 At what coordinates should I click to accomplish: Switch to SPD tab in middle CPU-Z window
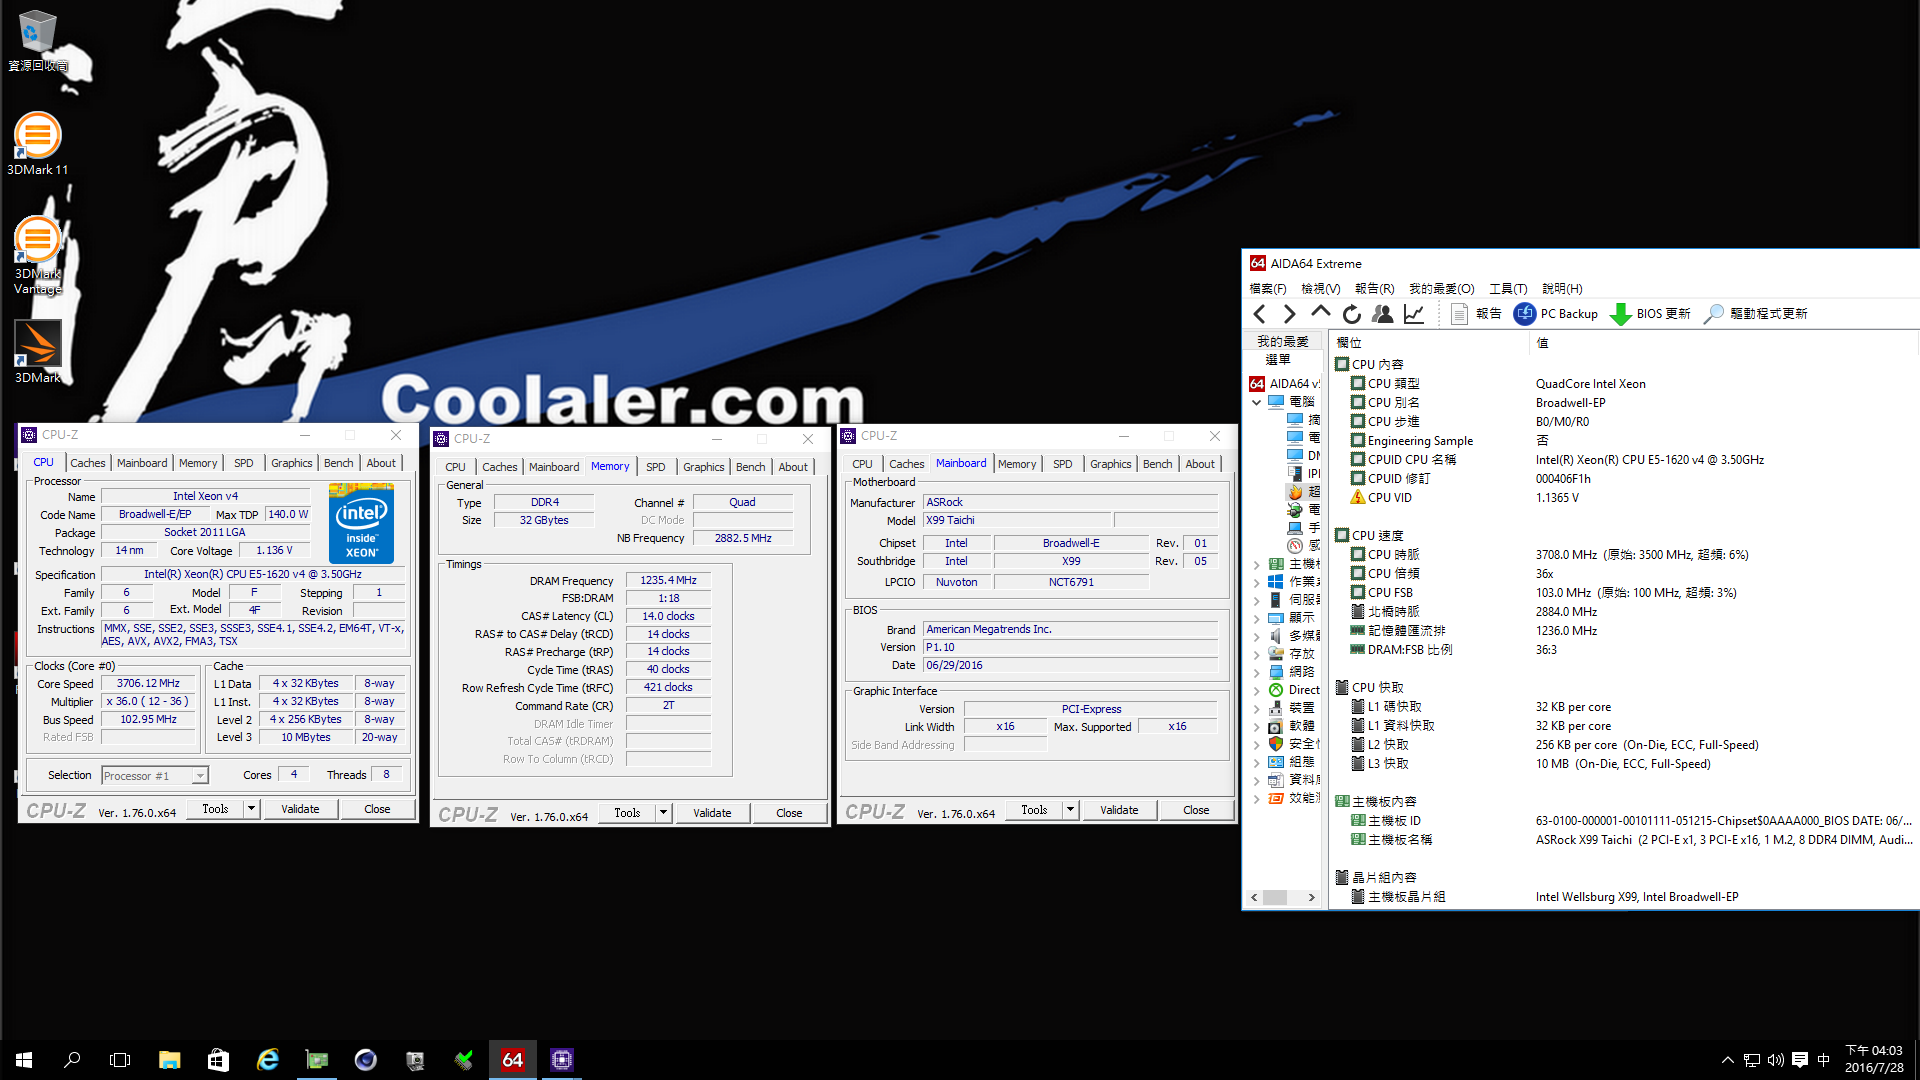pyautogui.click(x=655, y=467)
